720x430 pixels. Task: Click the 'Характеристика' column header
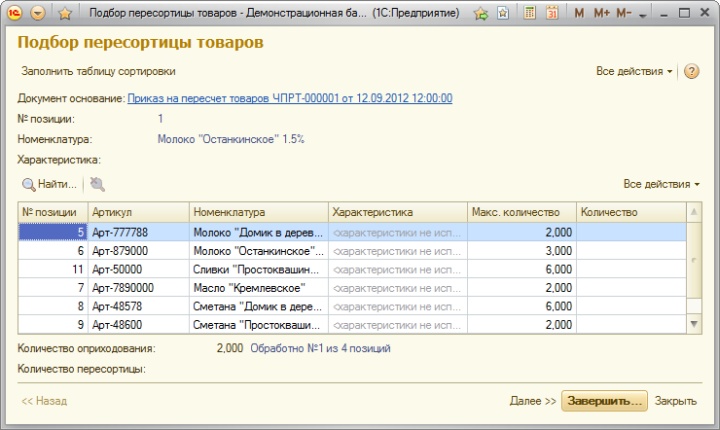pyautogui.click(x=398, y=212)
